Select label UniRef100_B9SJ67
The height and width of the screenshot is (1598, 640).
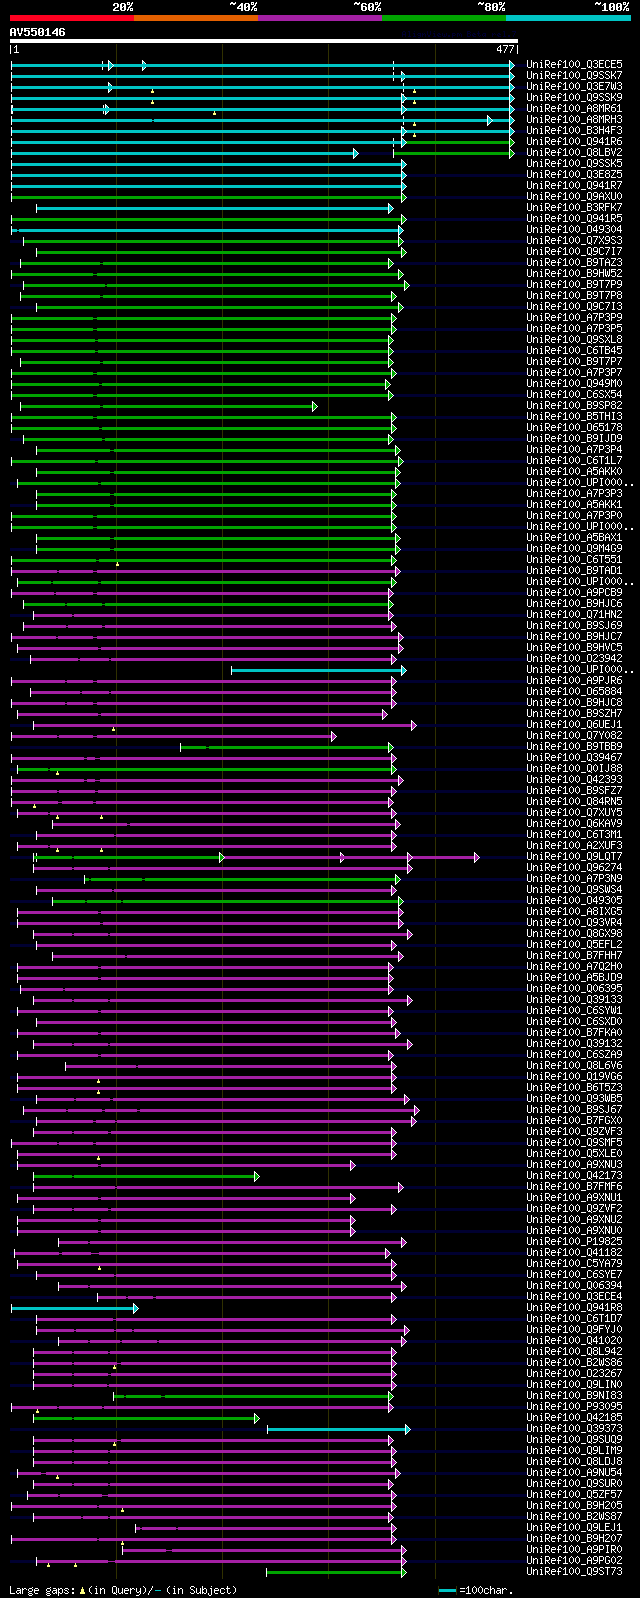574,1109
